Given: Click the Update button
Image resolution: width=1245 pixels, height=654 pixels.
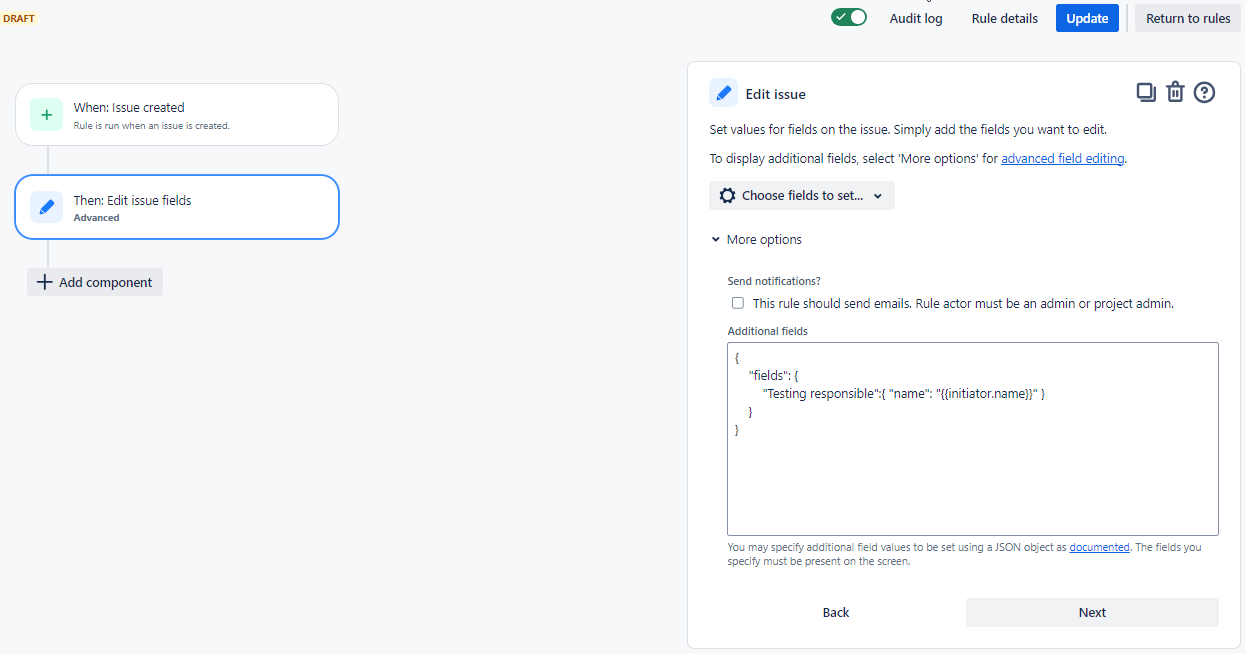Looking at the screenshot, I should coord(1087,18).
